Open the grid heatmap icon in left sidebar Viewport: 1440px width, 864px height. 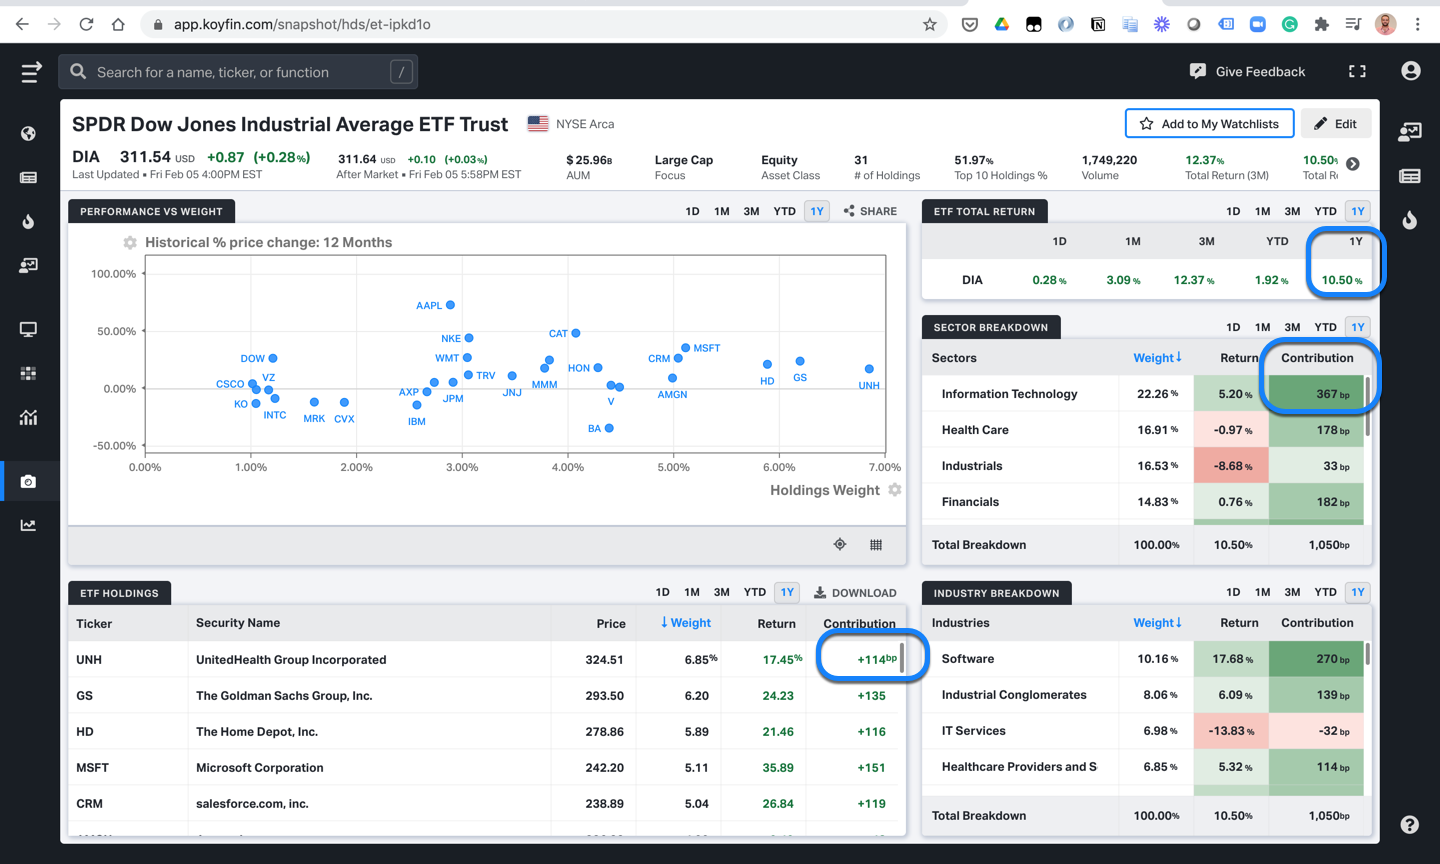(28, 373)
